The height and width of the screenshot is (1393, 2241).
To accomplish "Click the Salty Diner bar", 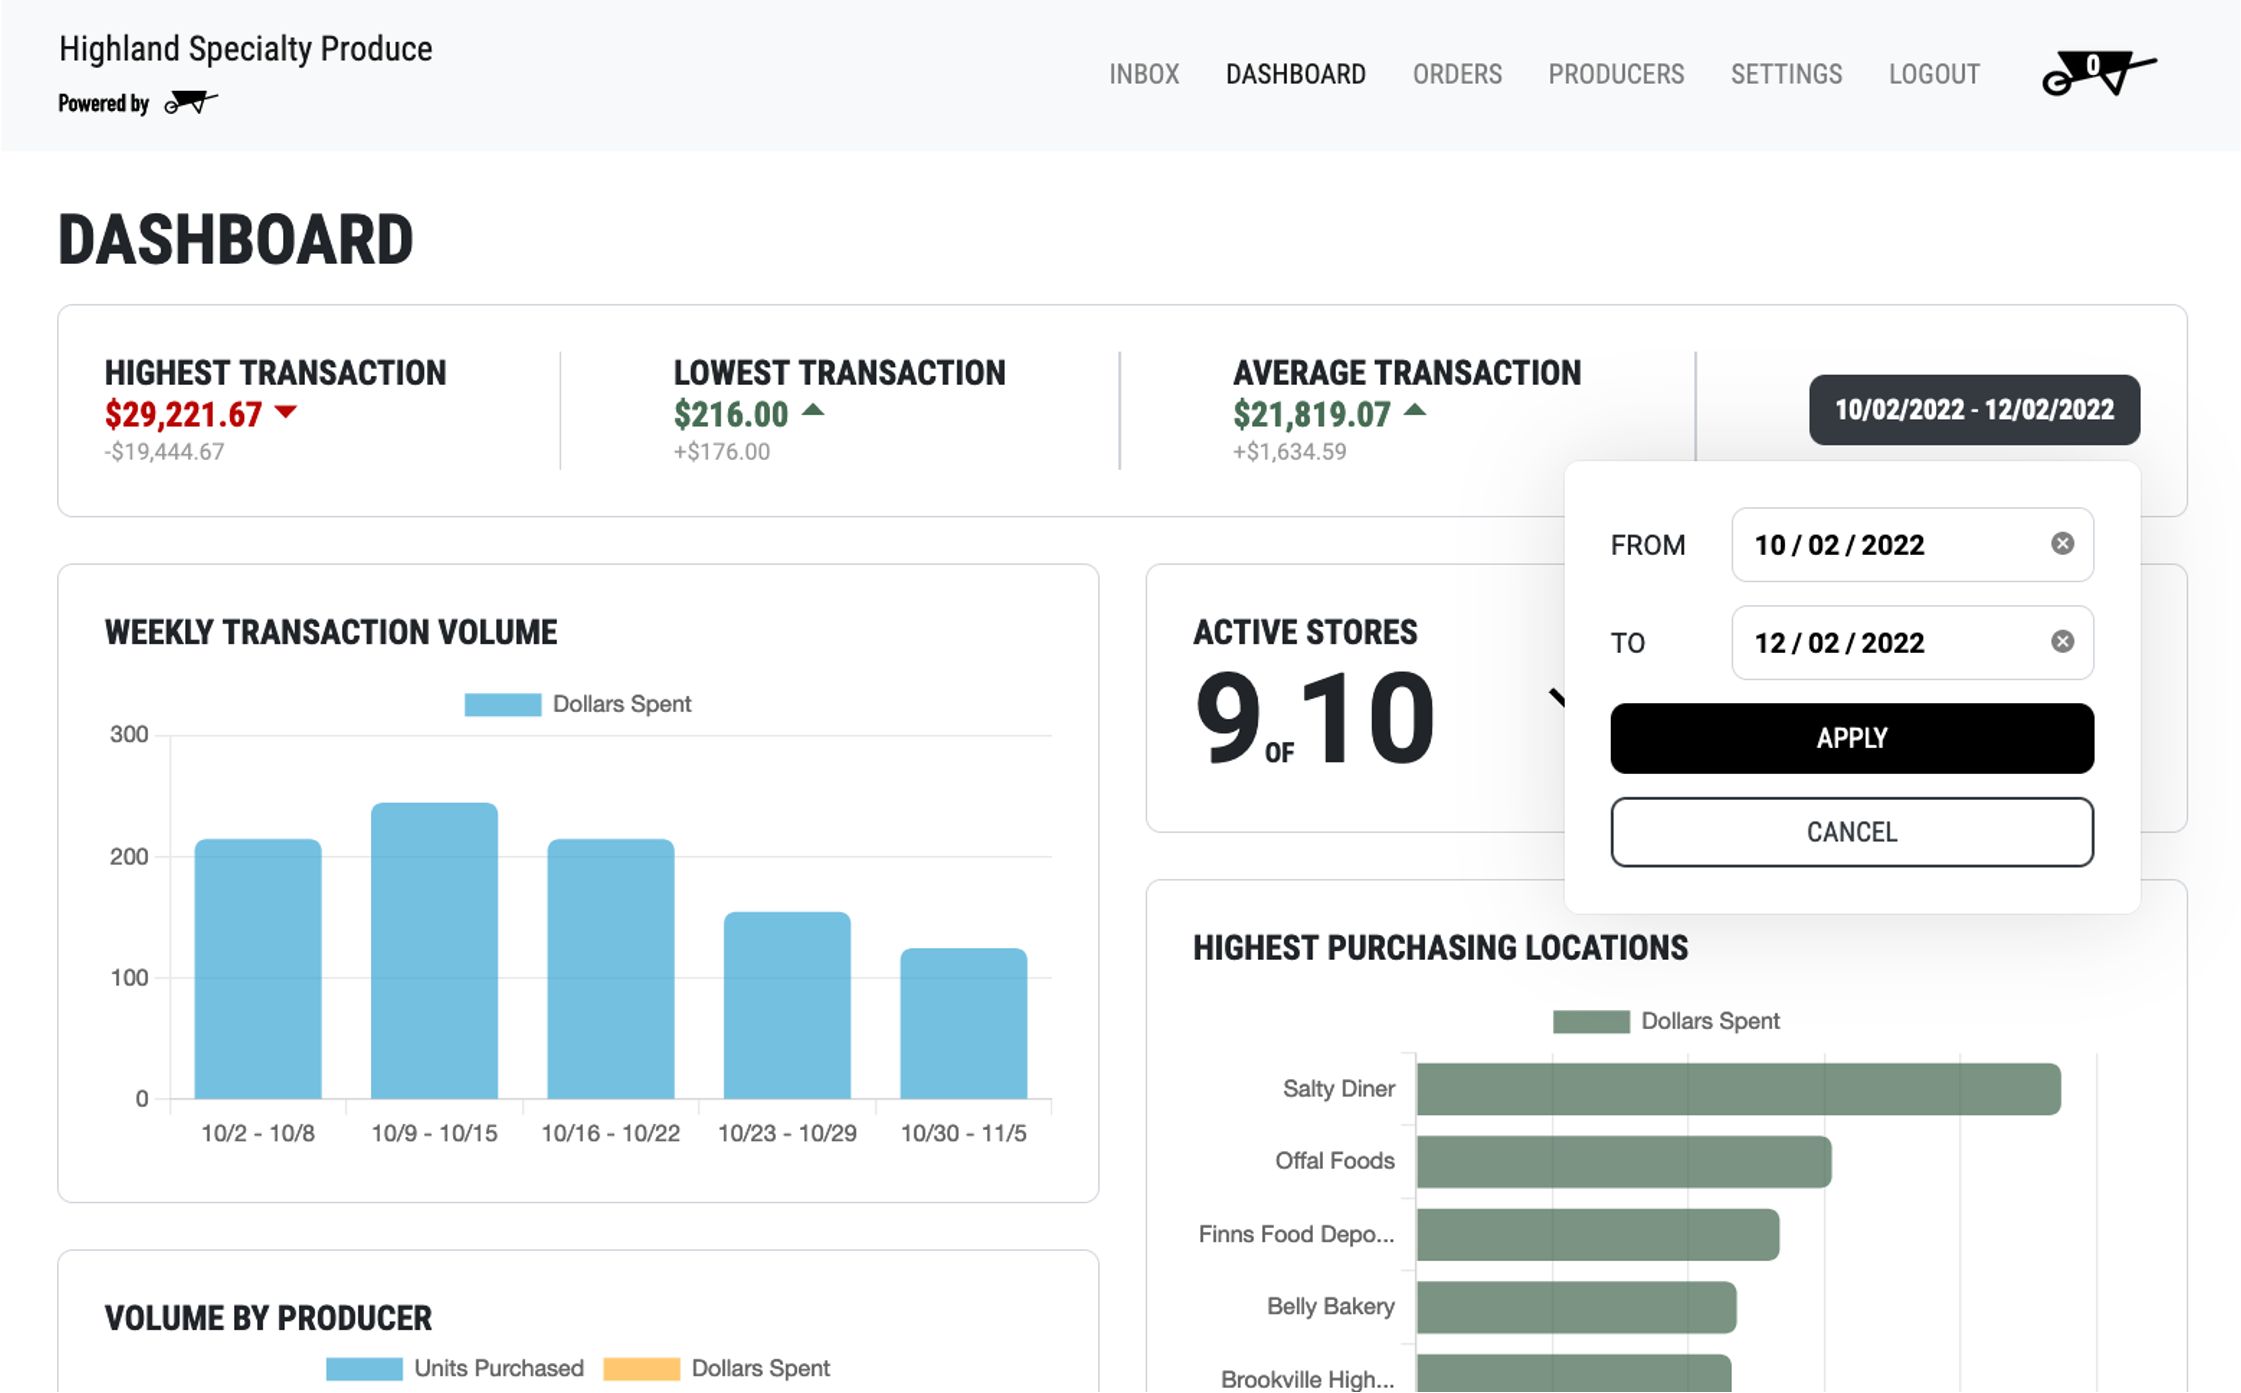I will coord(1739,1089).
